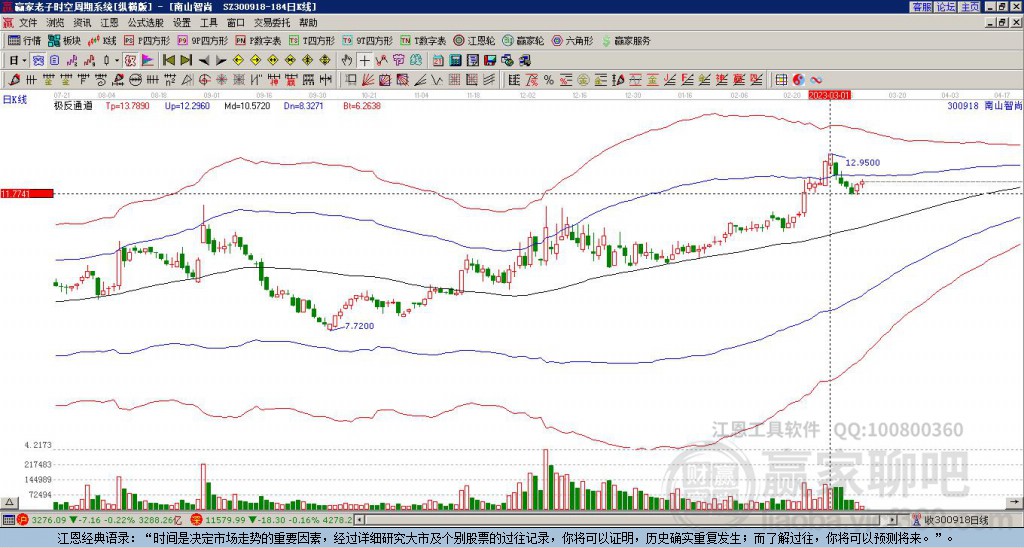Click the 7.7200 low price label
Screen dimensions: 1024x548
tap(359, 325)
